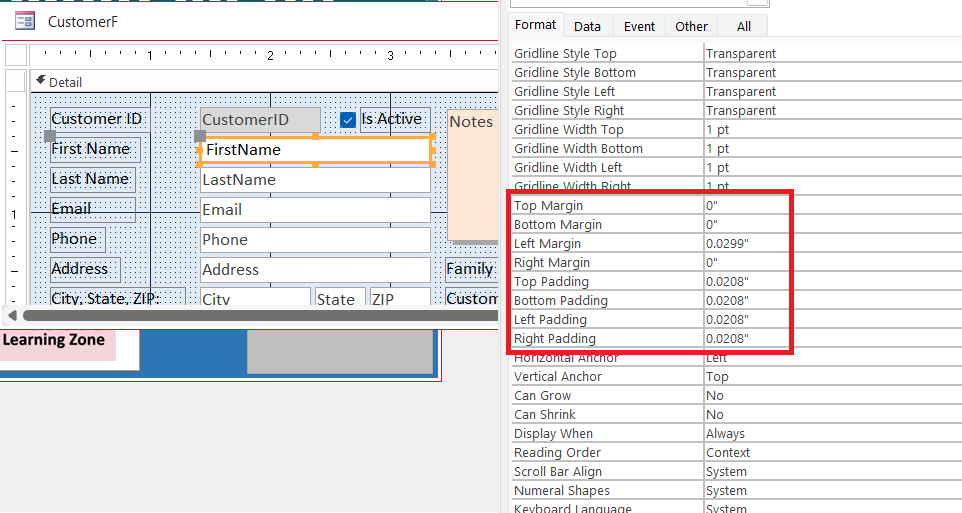Open the Event tab in Property Sheet

point(639,27)
